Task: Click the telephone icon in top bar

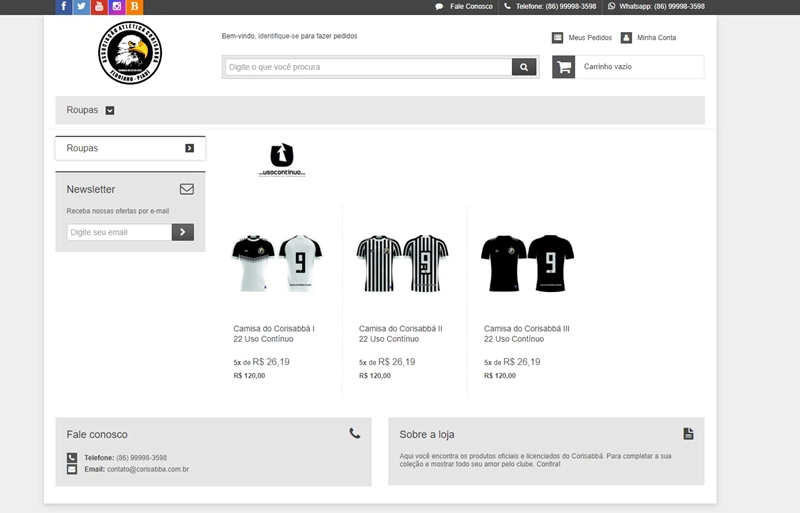Action: click(x=507, y=6)
